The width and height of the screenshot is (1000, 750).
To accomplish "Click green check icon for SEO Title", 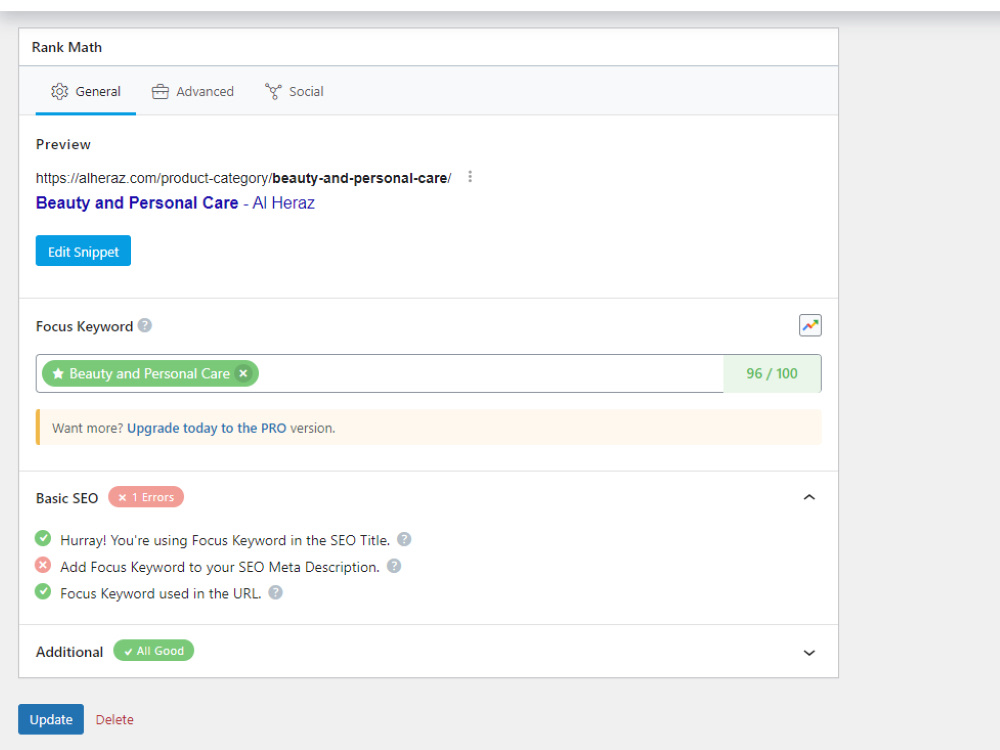I will (43, 539).
